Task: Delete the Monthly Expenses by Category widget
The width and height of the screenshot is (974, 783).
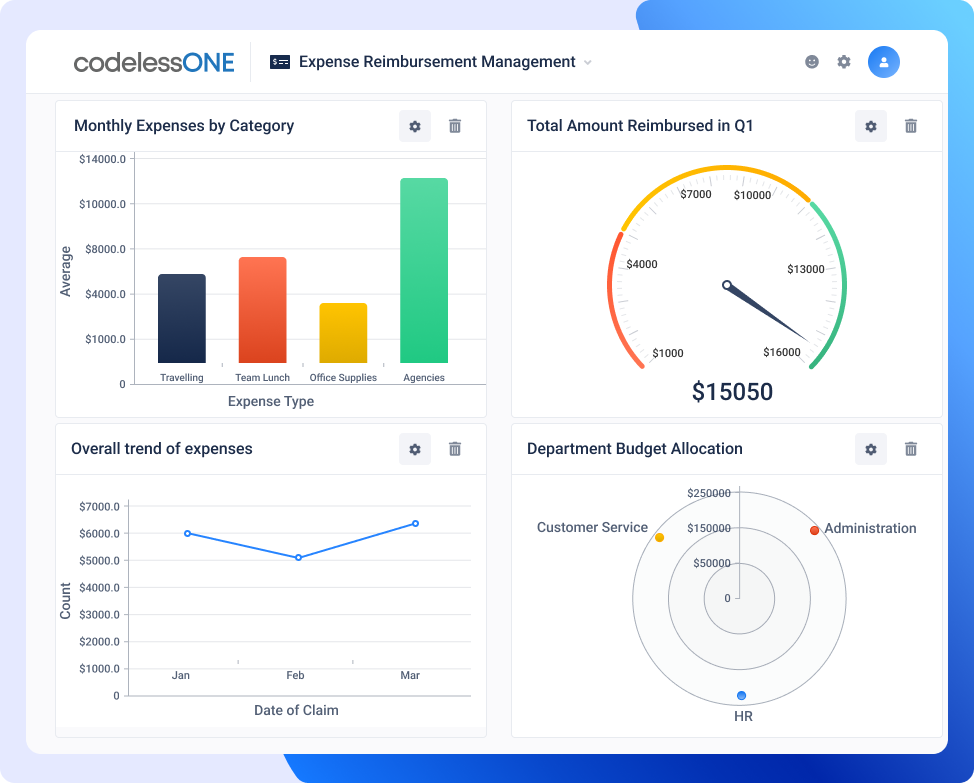Action: point(455,126)
